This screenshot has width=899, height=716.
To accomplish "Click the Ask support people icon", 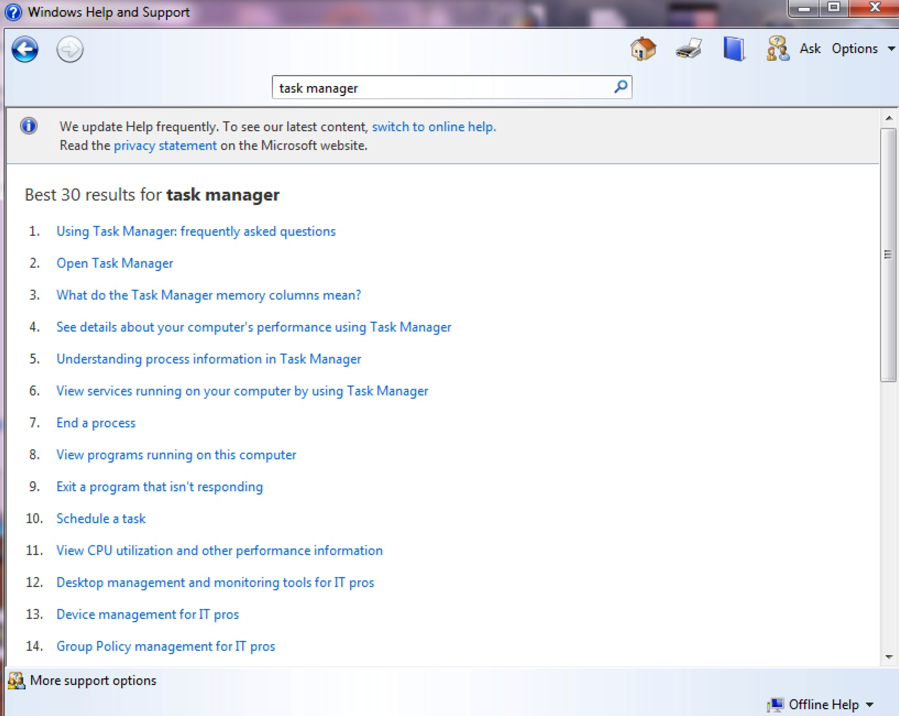I will click(778, 48).
